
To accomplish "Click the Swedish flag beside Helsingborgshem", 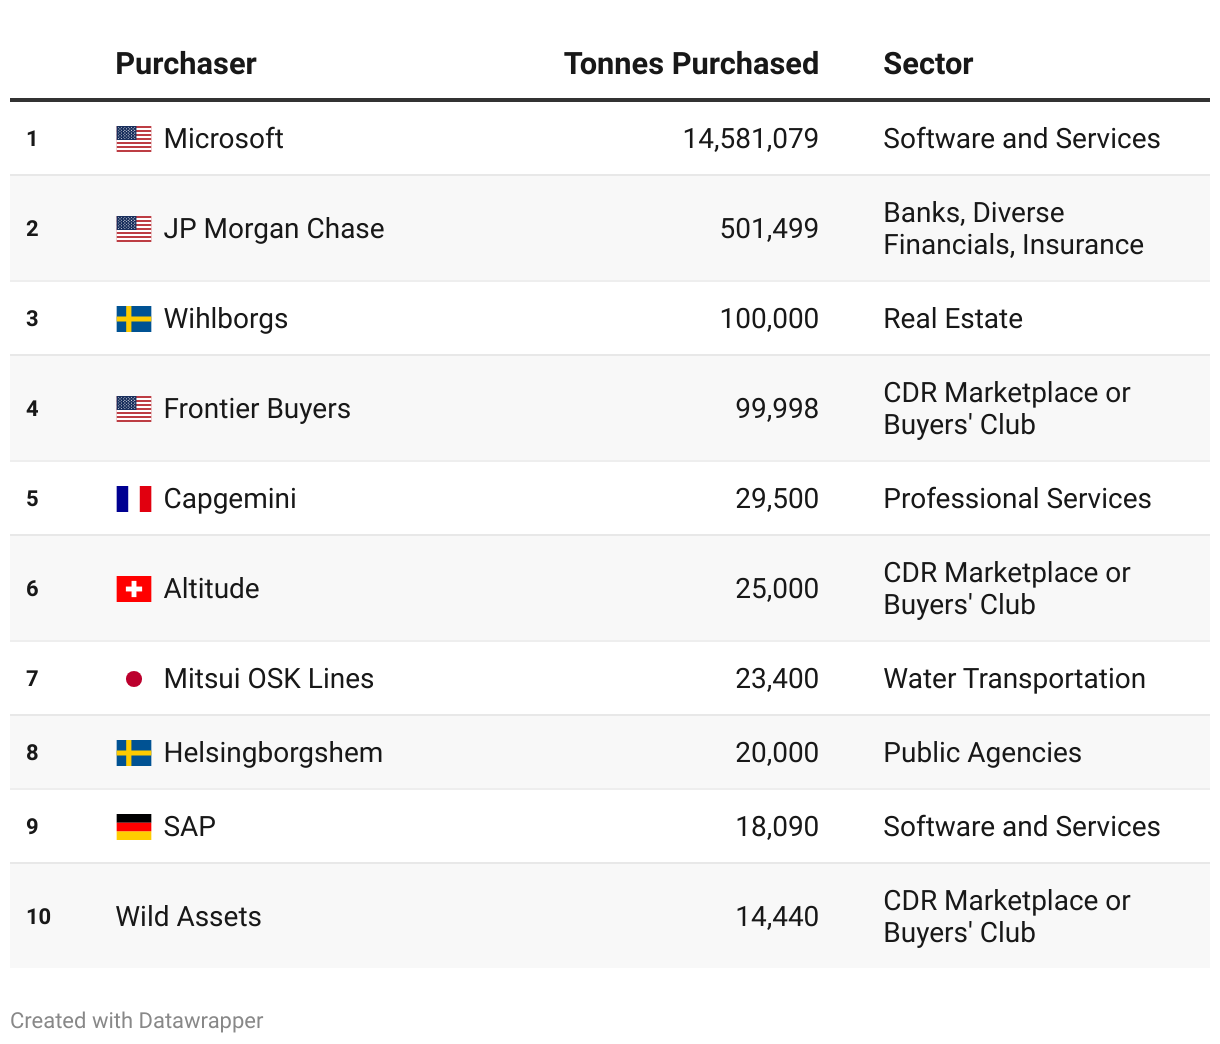I will coord(134,753).
